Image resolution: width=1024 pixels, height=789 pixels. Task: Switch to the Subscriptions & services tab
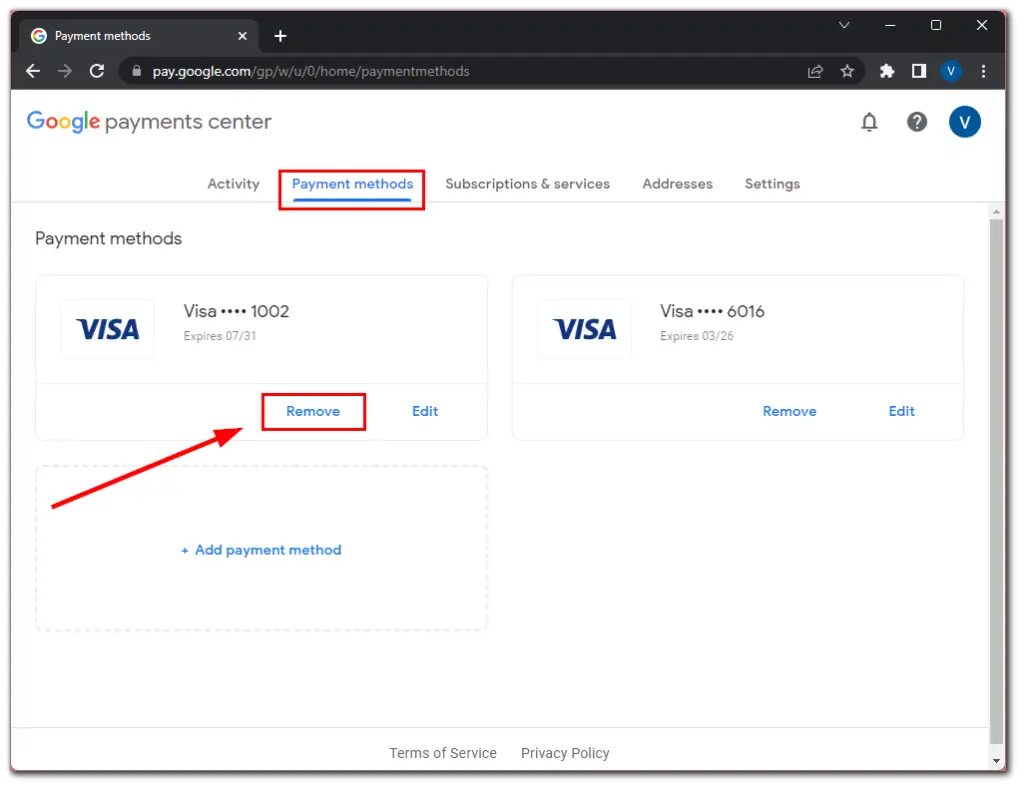528,184
